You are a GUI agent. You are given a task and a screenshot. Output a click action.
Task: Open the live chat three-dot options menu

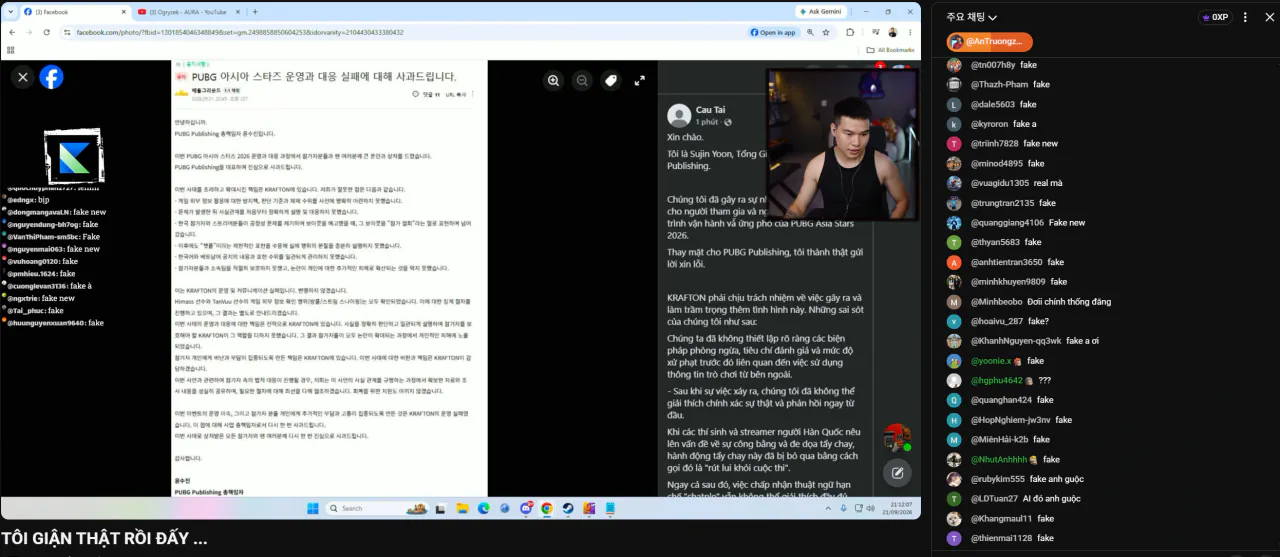pos(1245,17)
